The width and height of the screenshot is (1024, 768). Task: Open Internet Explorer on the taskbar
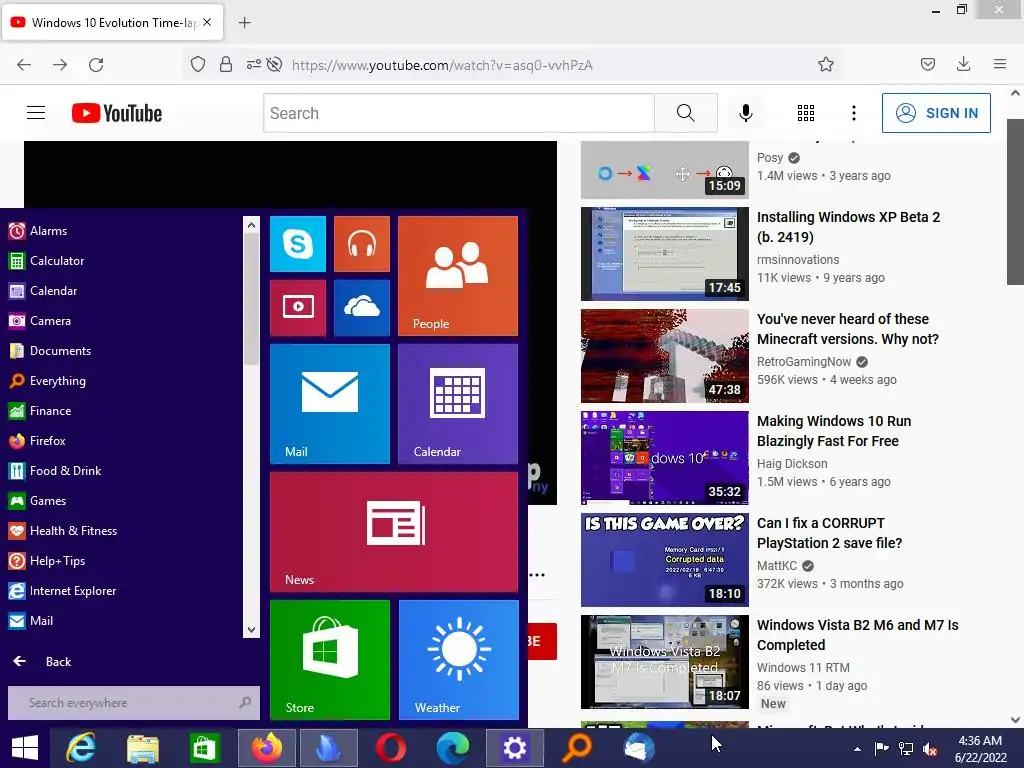(x=81, y=748)
